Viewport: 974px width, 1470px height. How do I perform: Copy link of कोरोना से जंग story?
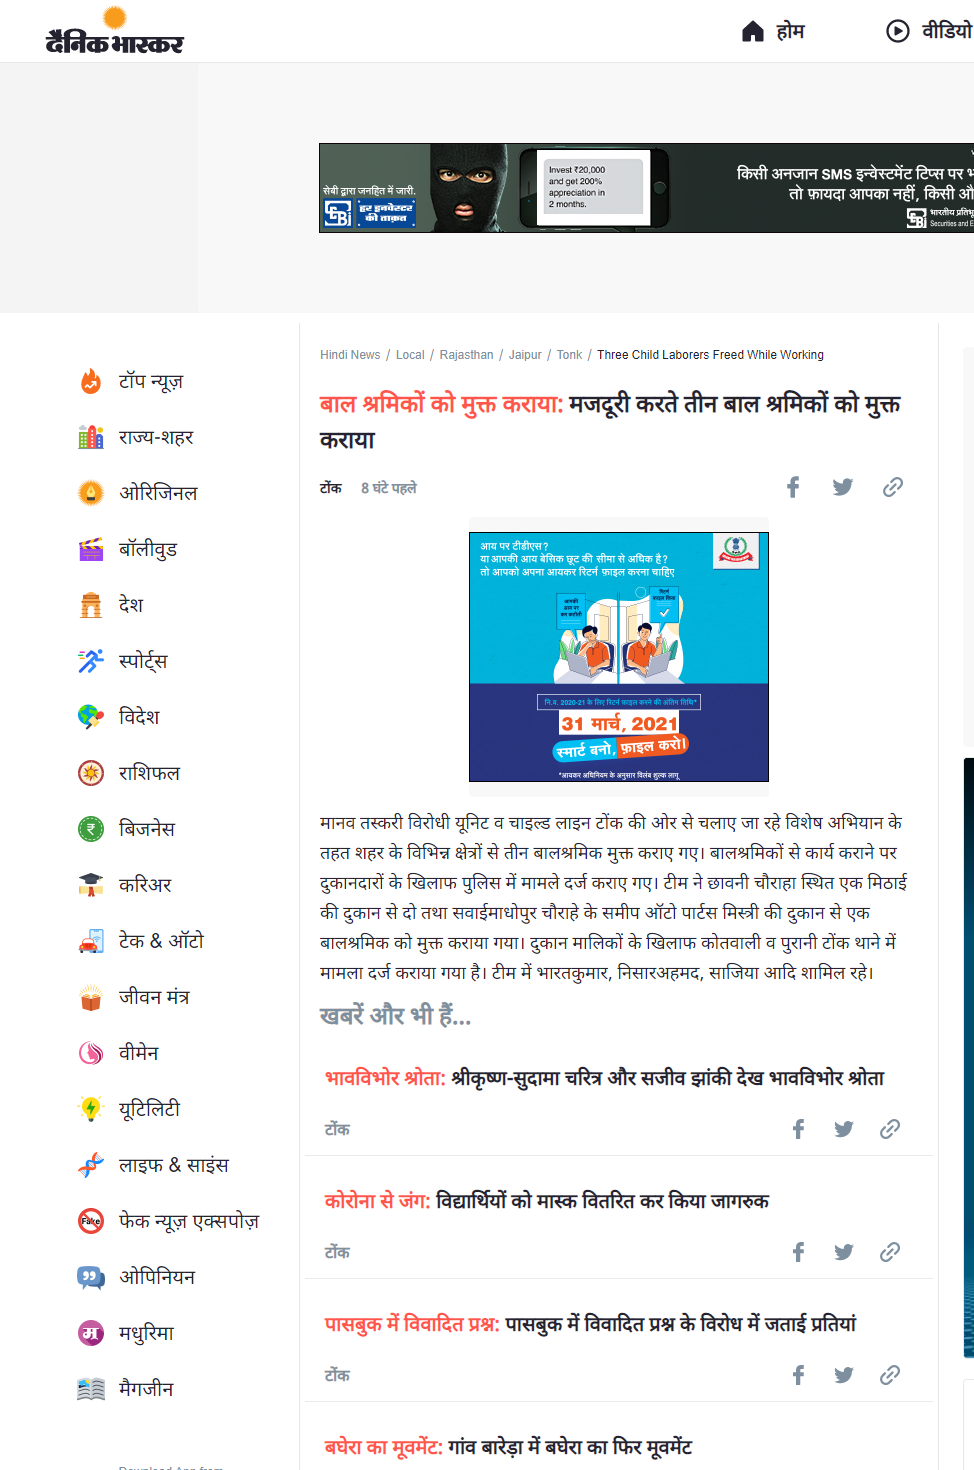pos(890,1252)
